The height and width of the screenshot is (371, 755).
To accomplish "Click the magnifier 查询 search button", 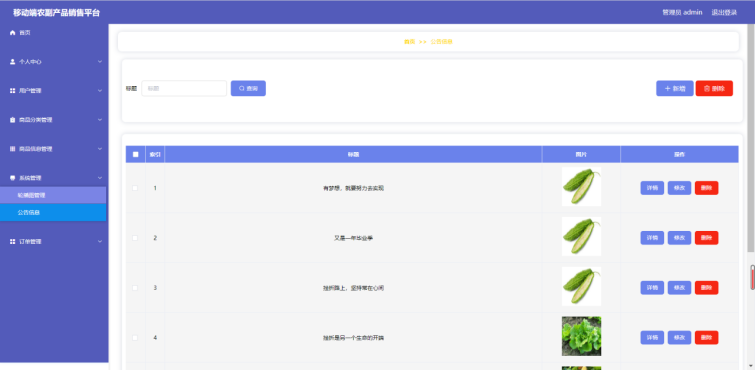I will pyautogui.click(x=248, y=88).
